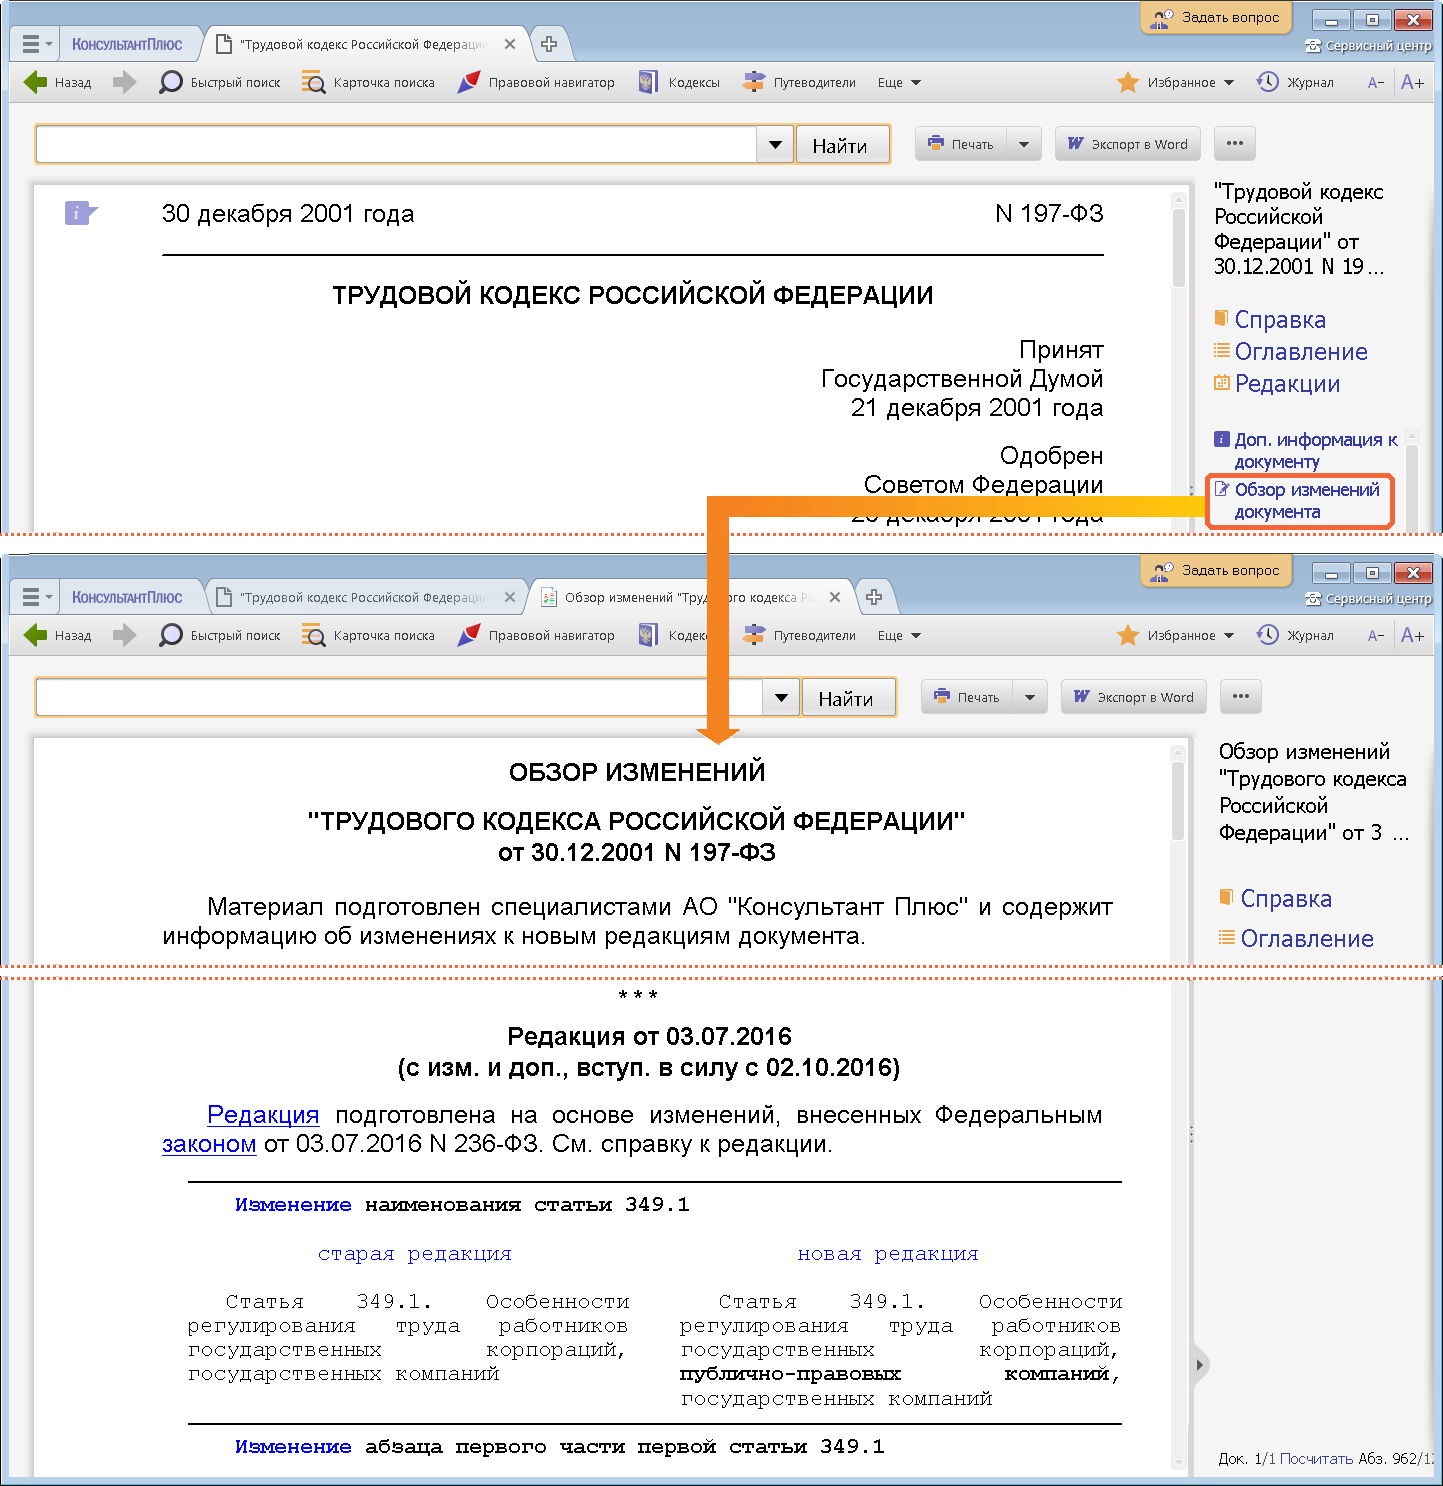Click Печать button in top window
The height and width of the screenshot is (1486, 1443).
click(961, 144)
